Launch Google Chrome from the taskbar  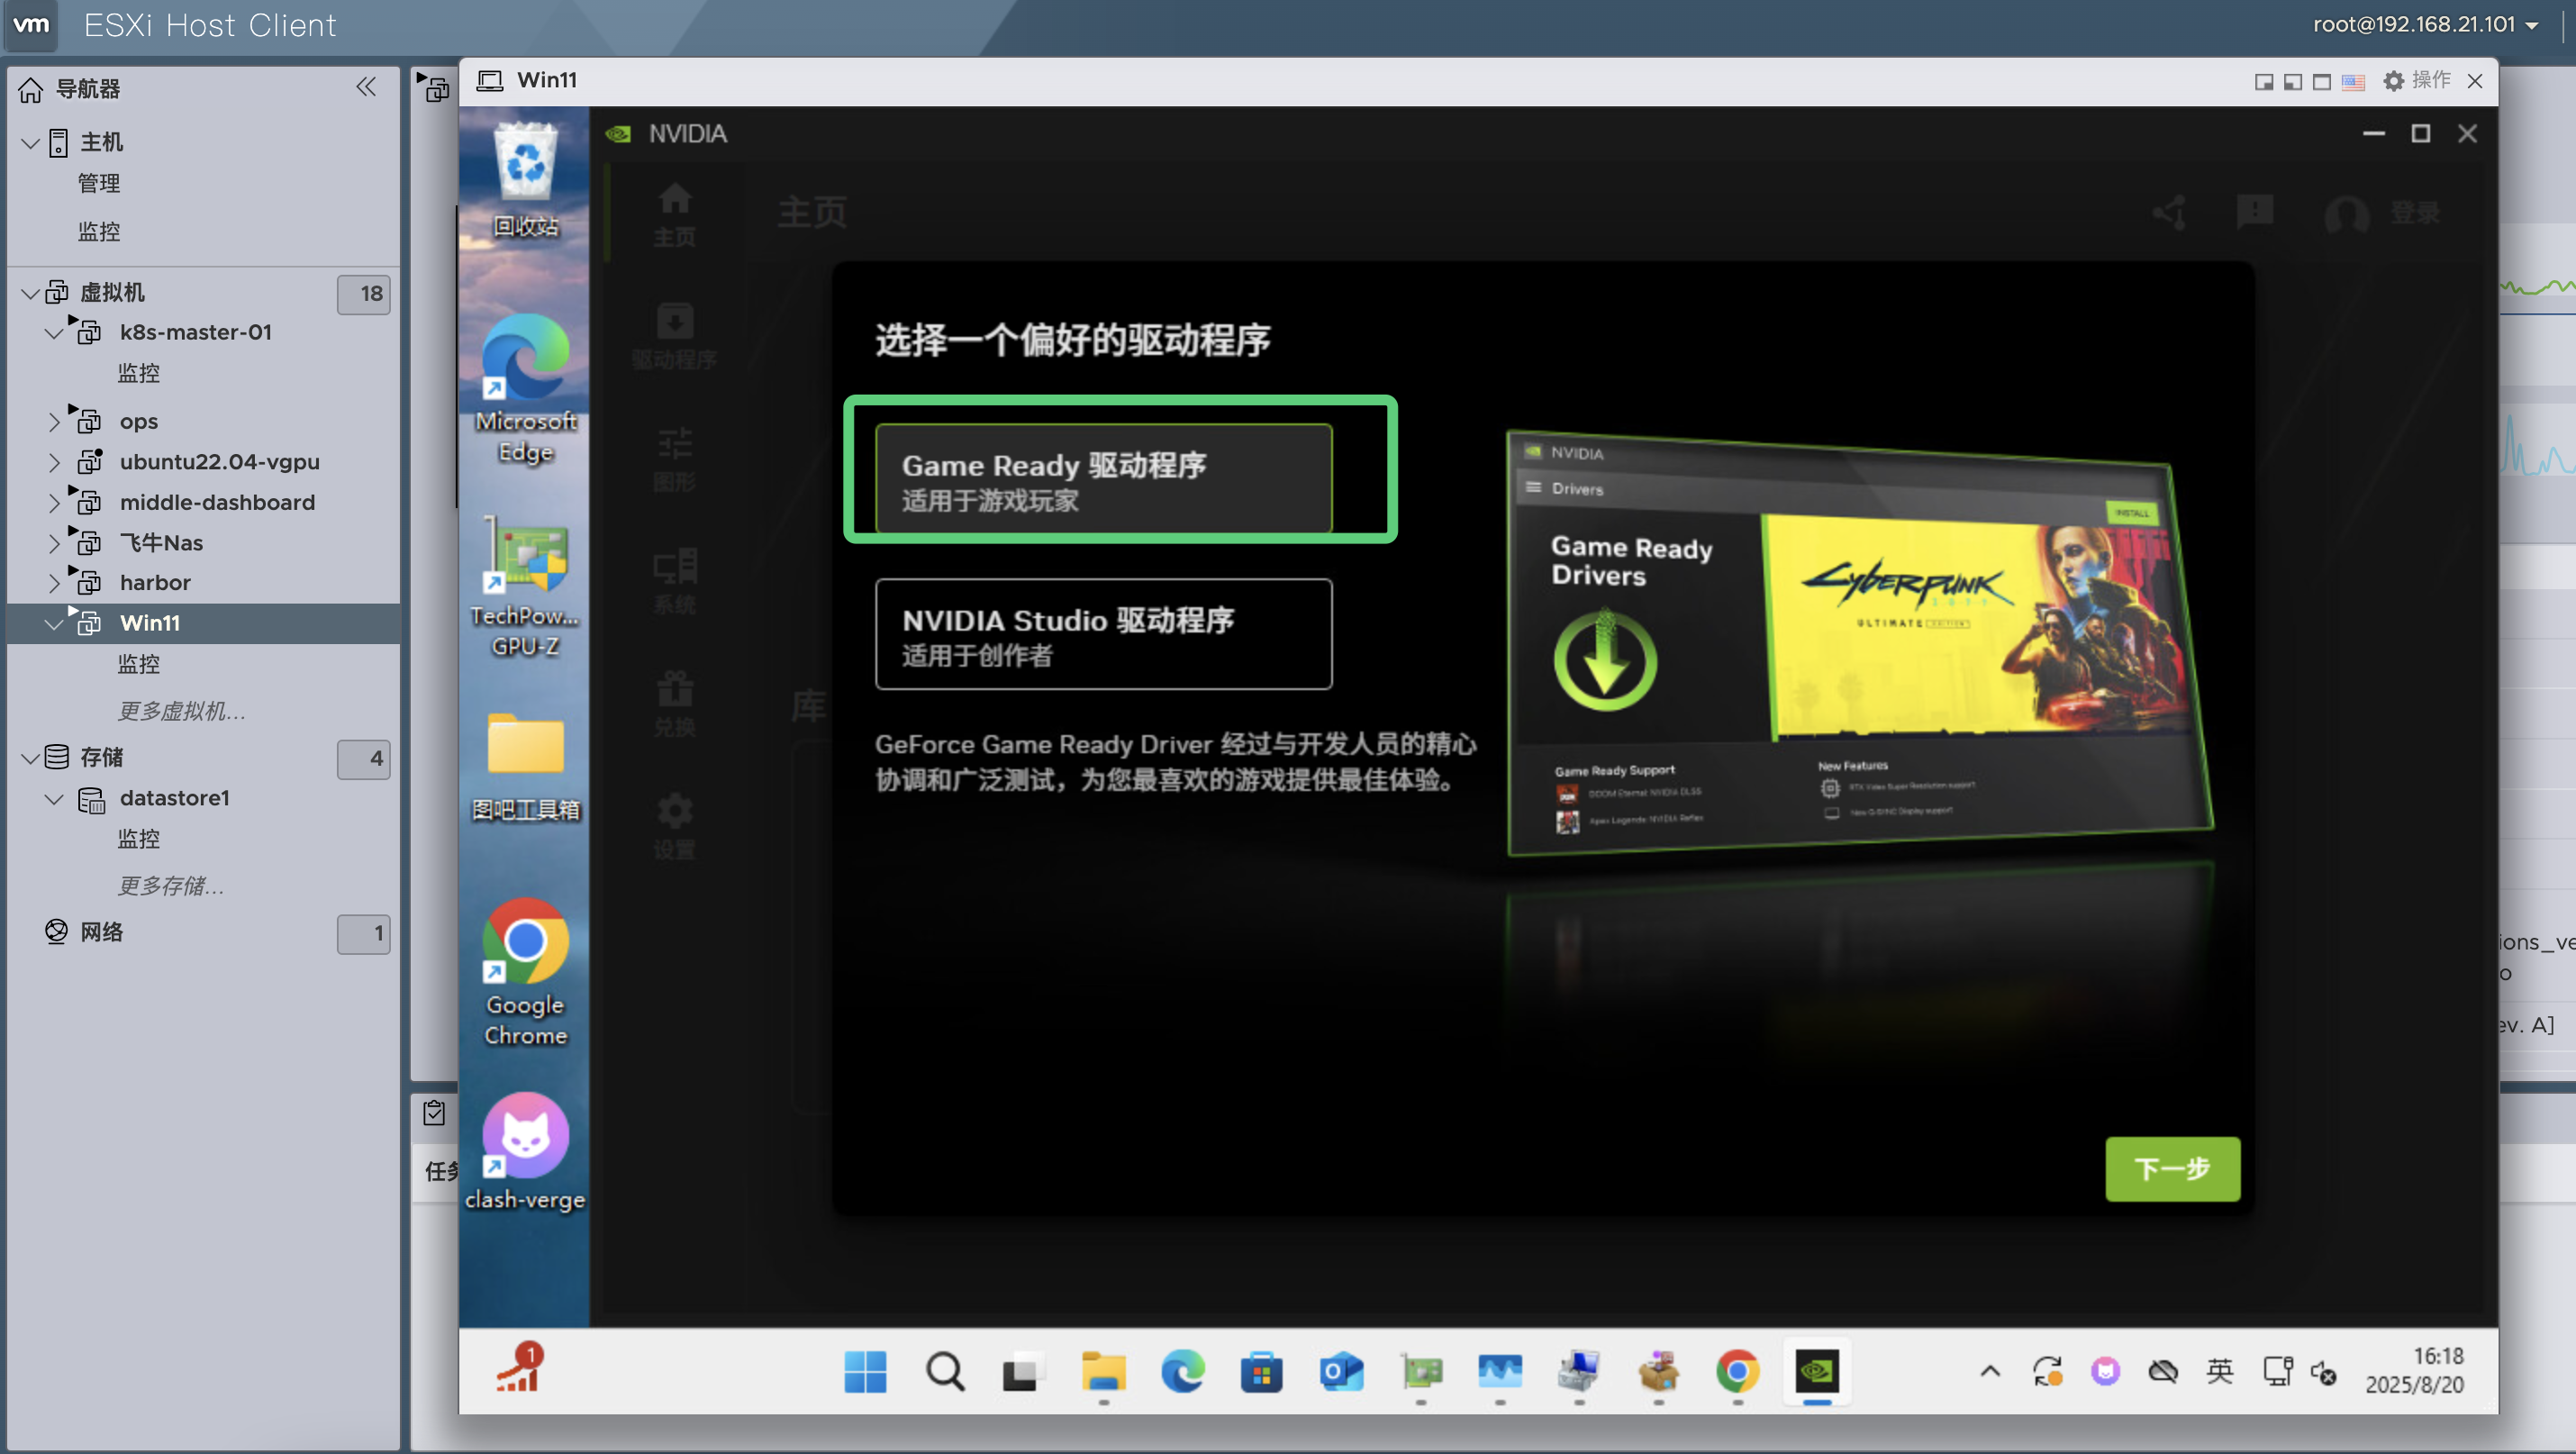[x=1737, y=1373]
